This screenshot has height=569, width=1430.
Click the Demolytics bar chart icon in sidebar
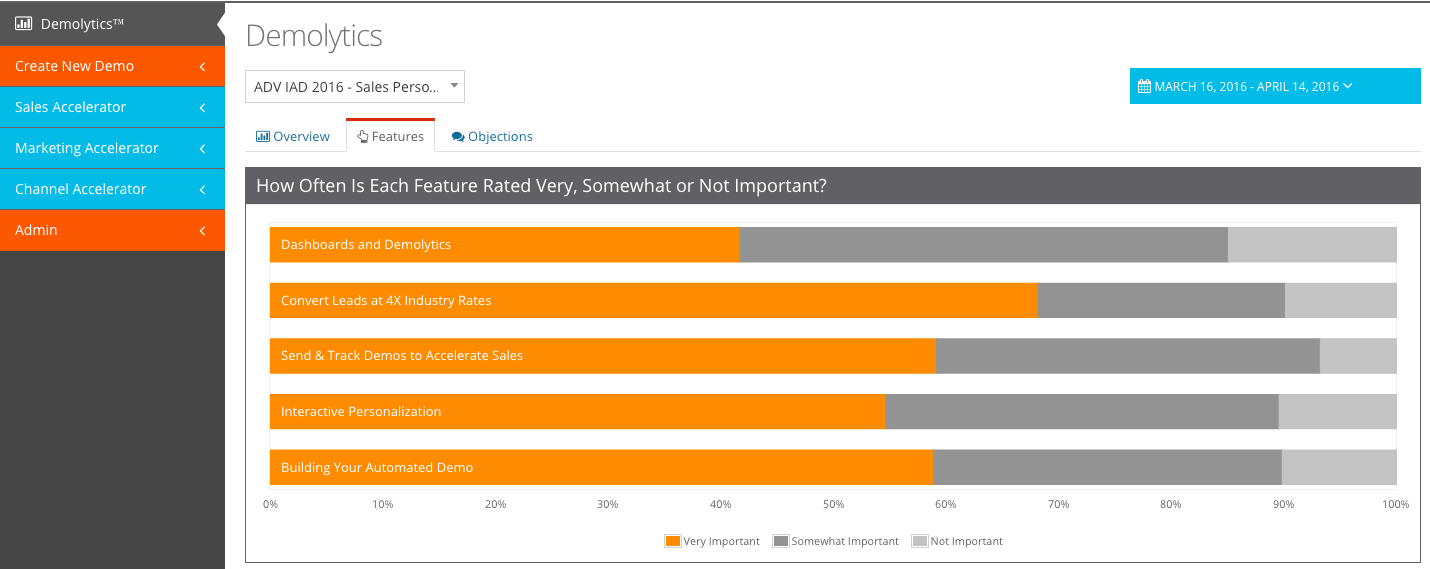(x=23, y=23)
